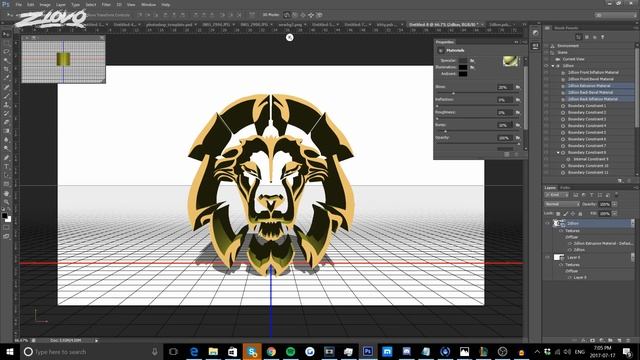Select Zdlion Extrusion Material row
640x360 pixels.
(x=589, y=86)
